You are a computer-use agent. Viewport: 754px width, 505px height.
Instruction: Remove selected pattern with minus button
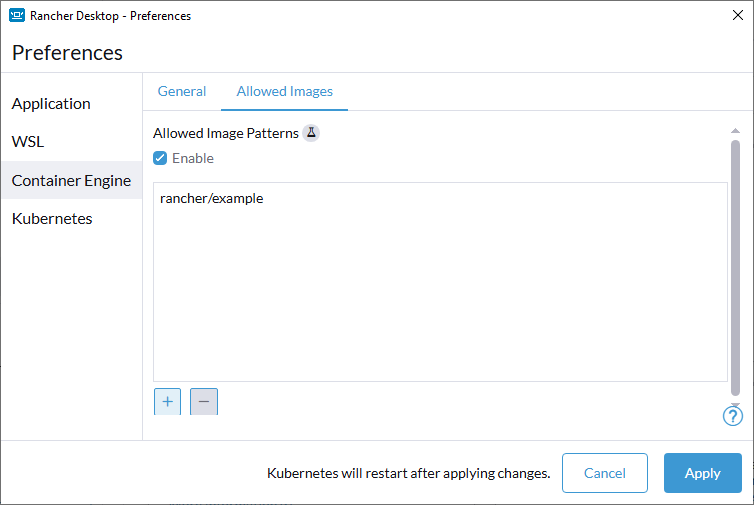[204, 401]
